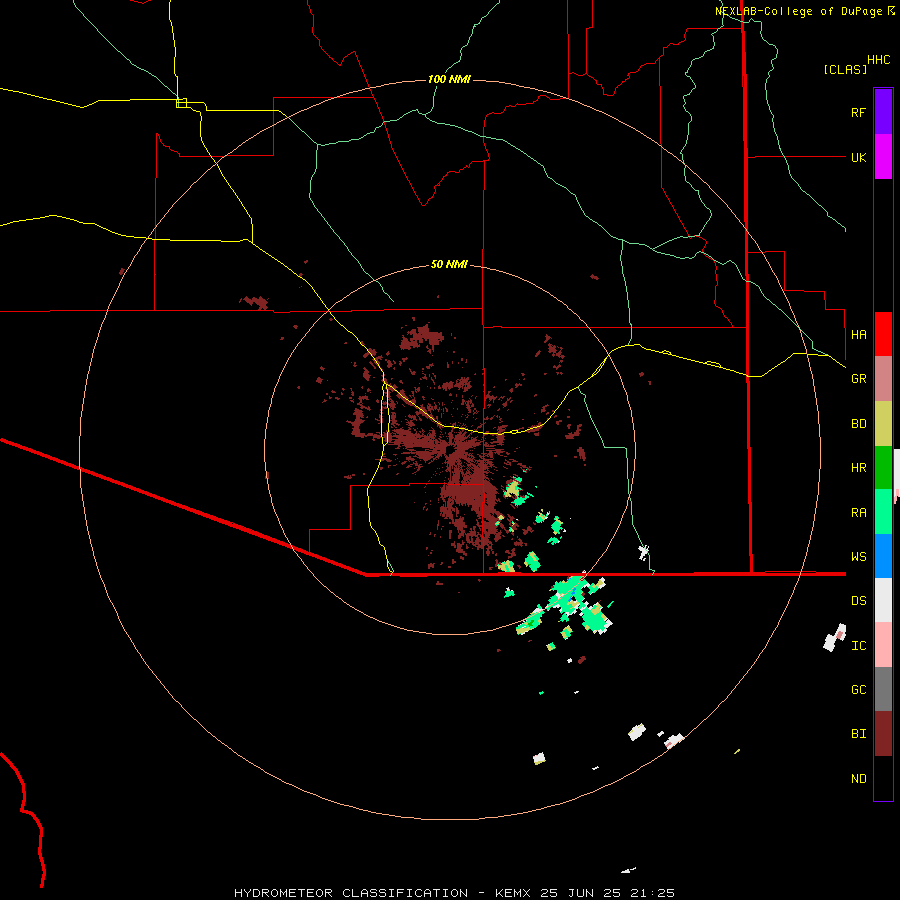Screen dimensions: 900x900
Task: Click the DS white legend swatch
Action: point(883,600)
